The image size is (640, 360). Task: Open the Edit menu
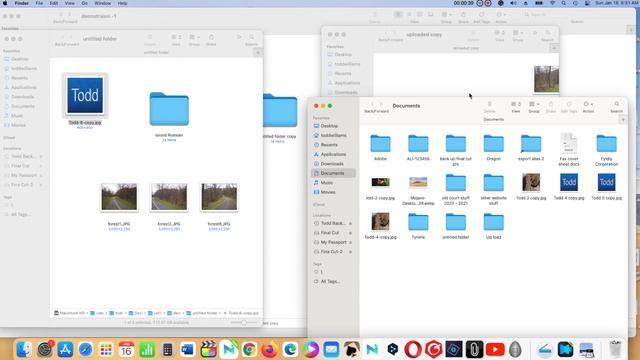coord(53,3)
